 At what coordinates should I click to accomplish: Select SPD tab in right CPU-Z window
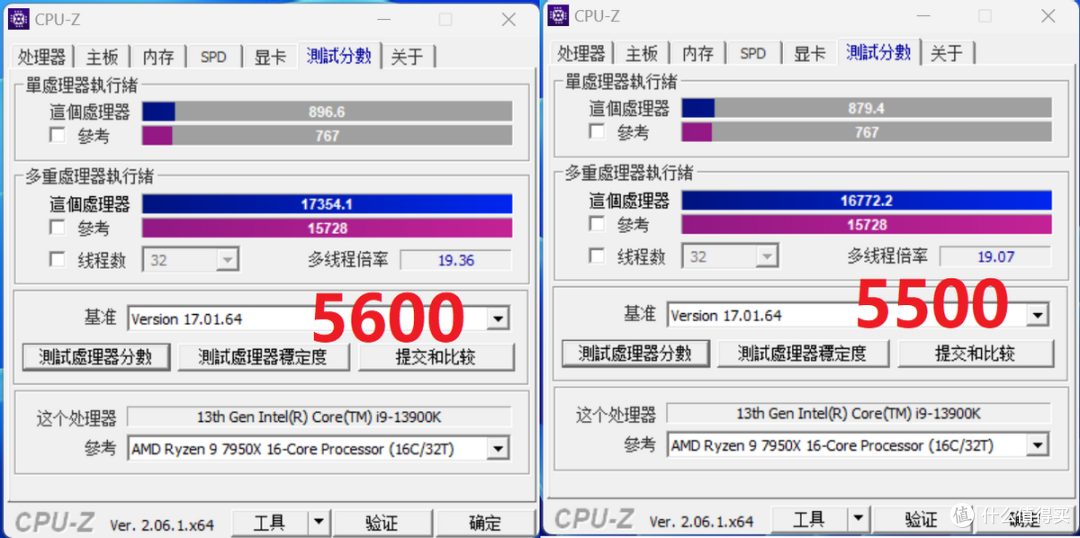(x=753, y=53)
